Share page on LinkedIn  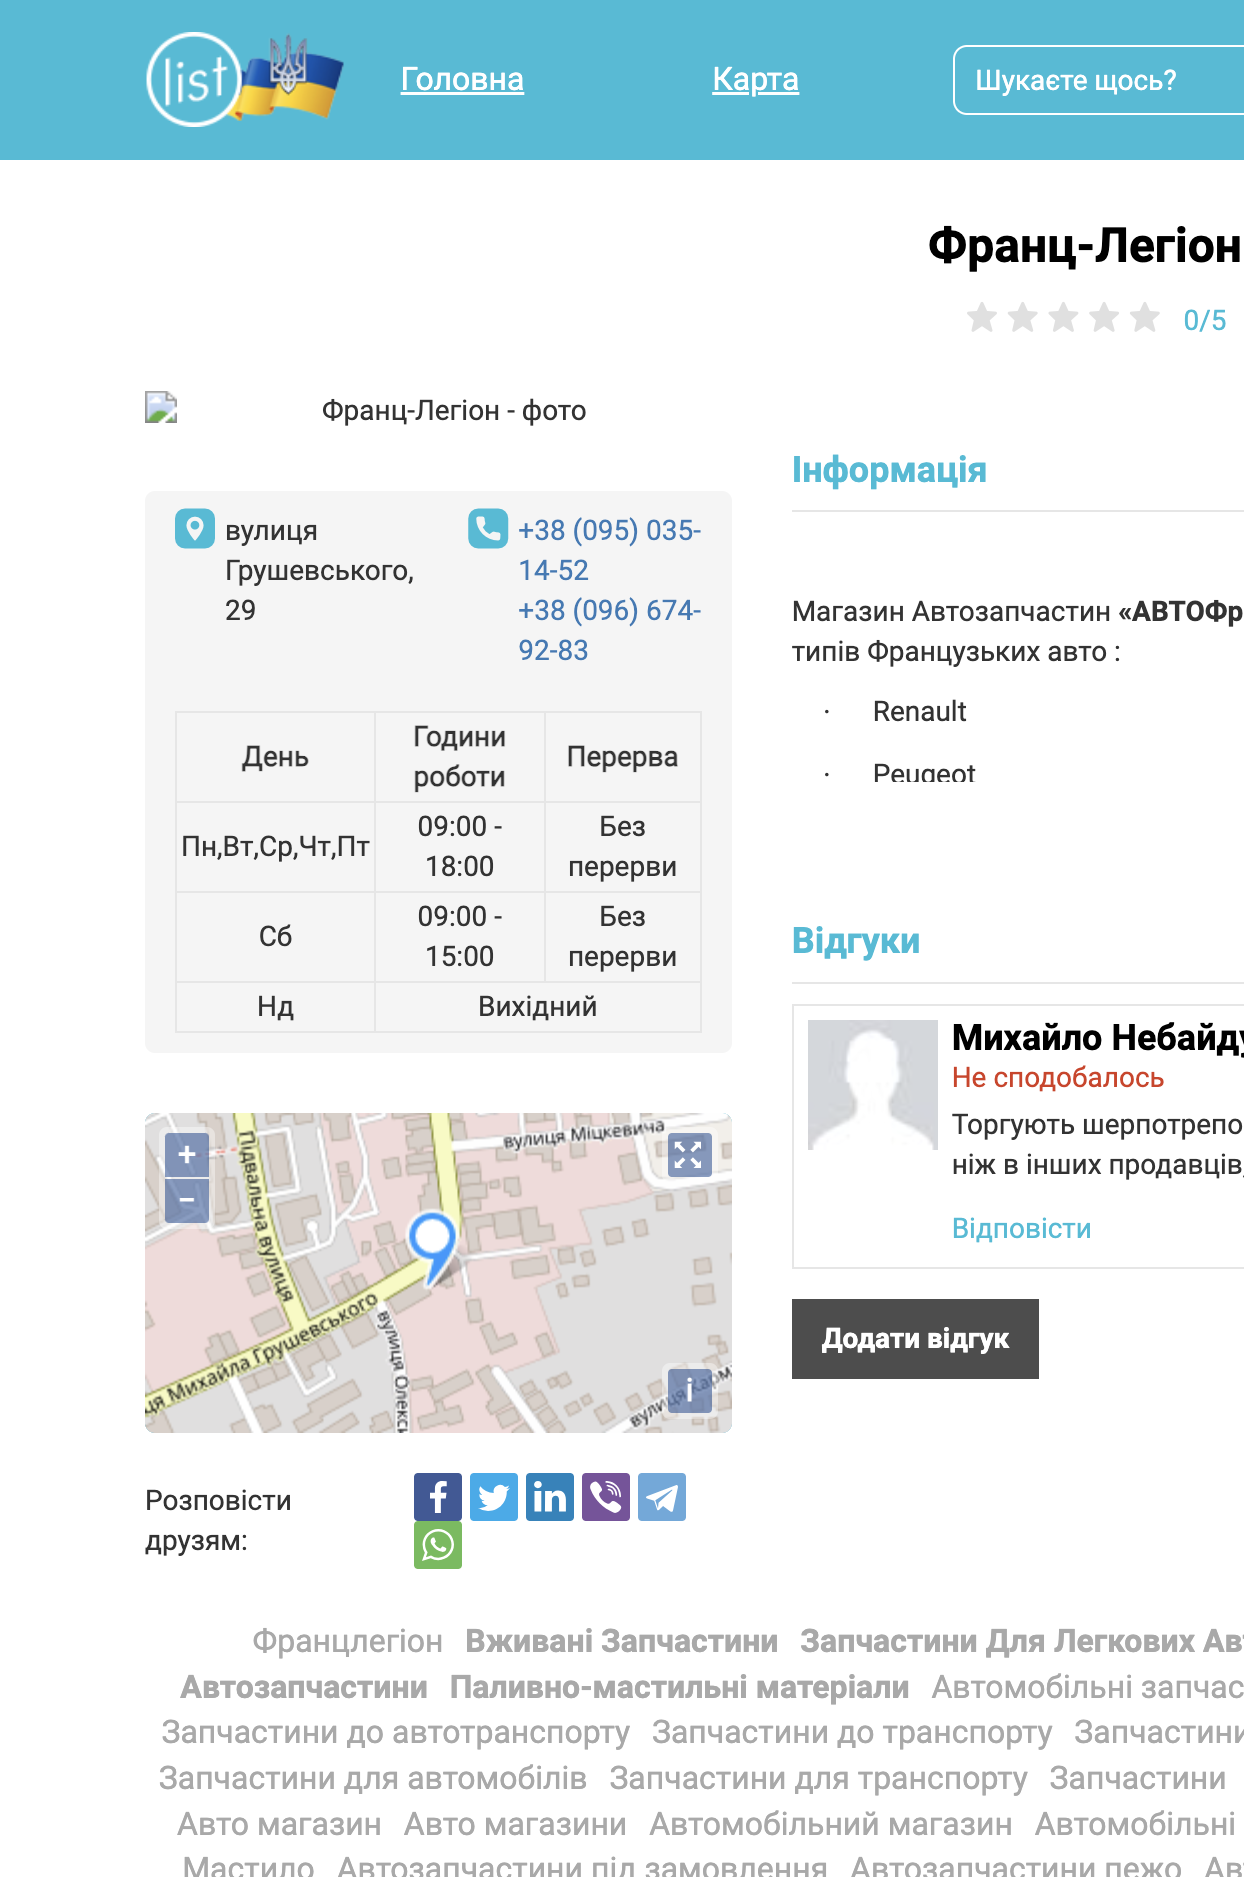(550, 1497)
